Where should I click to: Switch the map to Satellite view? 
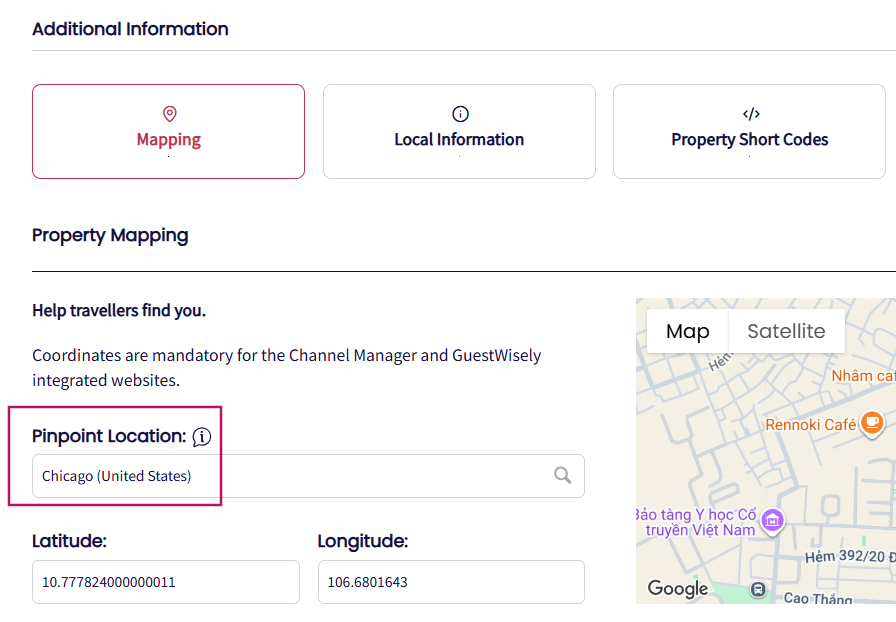tap(786, 331)
